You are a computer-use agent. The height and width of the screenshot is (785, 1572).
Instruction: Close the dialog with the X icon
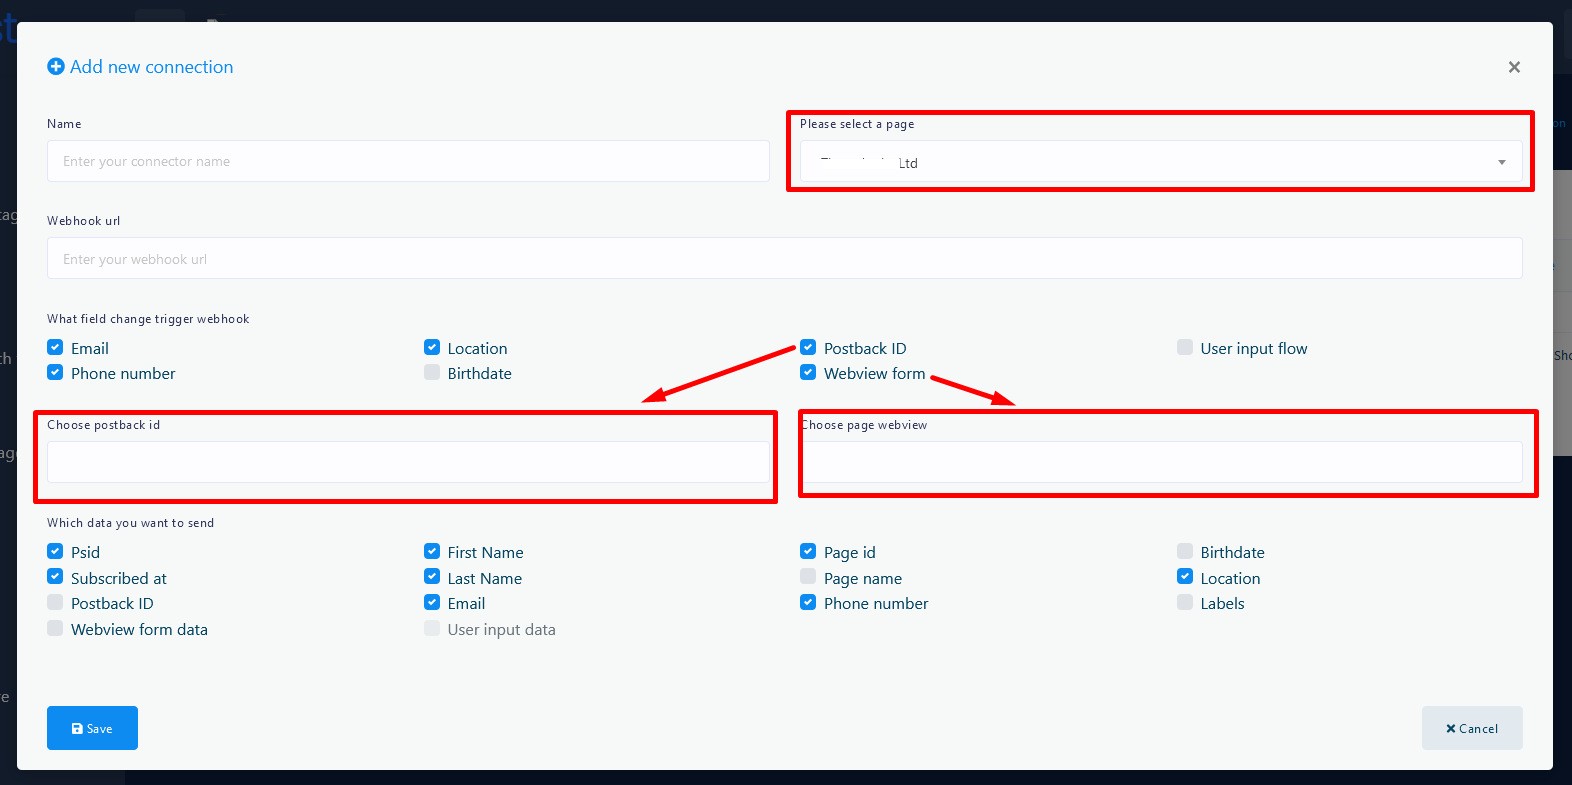(1514, 67)
